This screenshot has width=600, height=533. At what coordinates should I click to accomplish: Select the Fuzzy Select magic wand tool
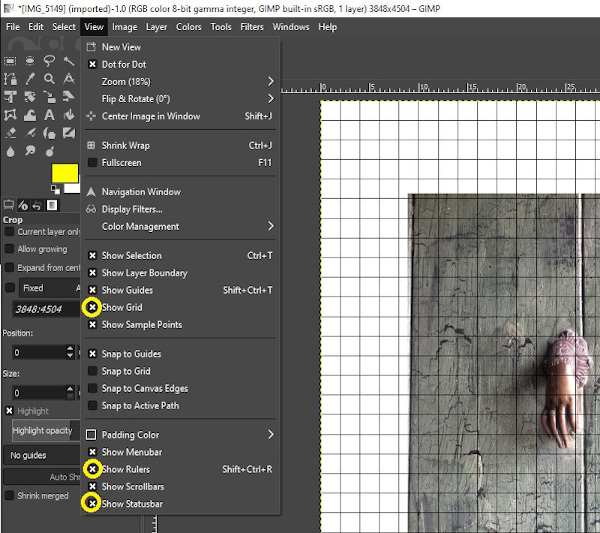[x=69, y=61]
